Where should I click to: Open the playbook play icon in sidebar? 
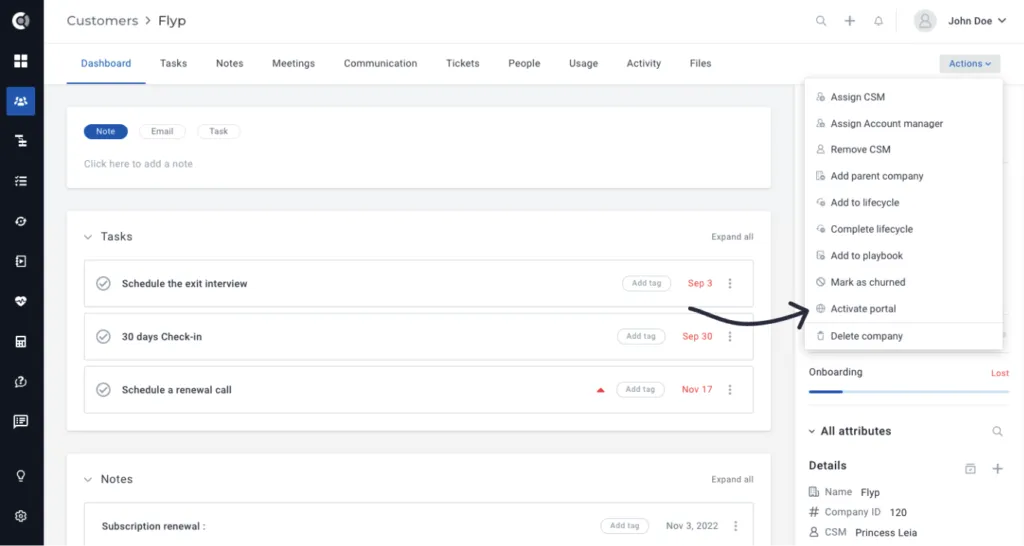(x=21, y=261)
